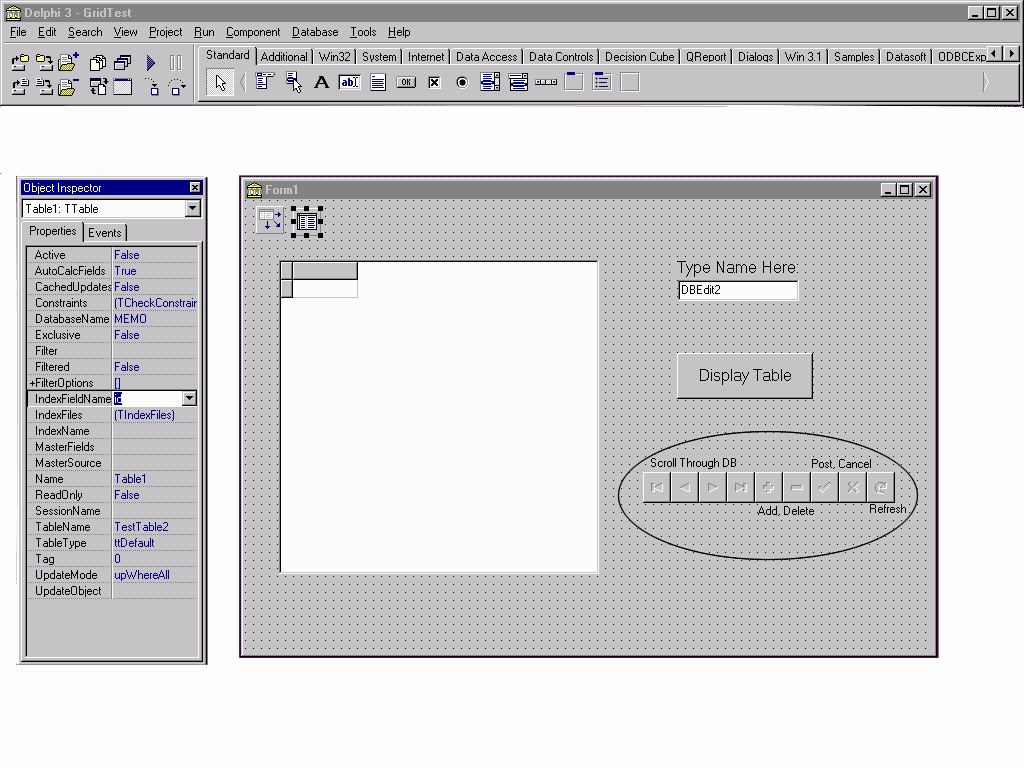Click the Run (play) toolbar icon
1024x768 pixels.
click(151, 63)
